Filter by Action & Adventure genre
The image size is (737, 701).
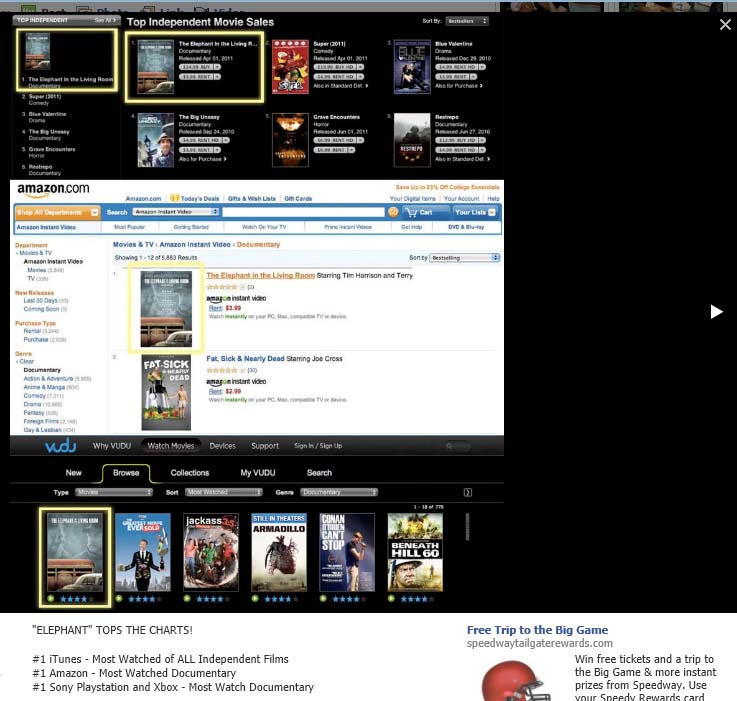[48, 378]
